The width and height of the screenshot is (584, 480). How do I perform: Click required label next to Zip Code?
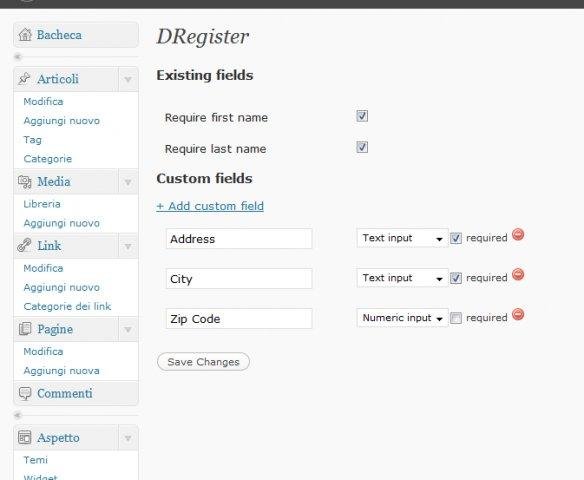point(487,318)
